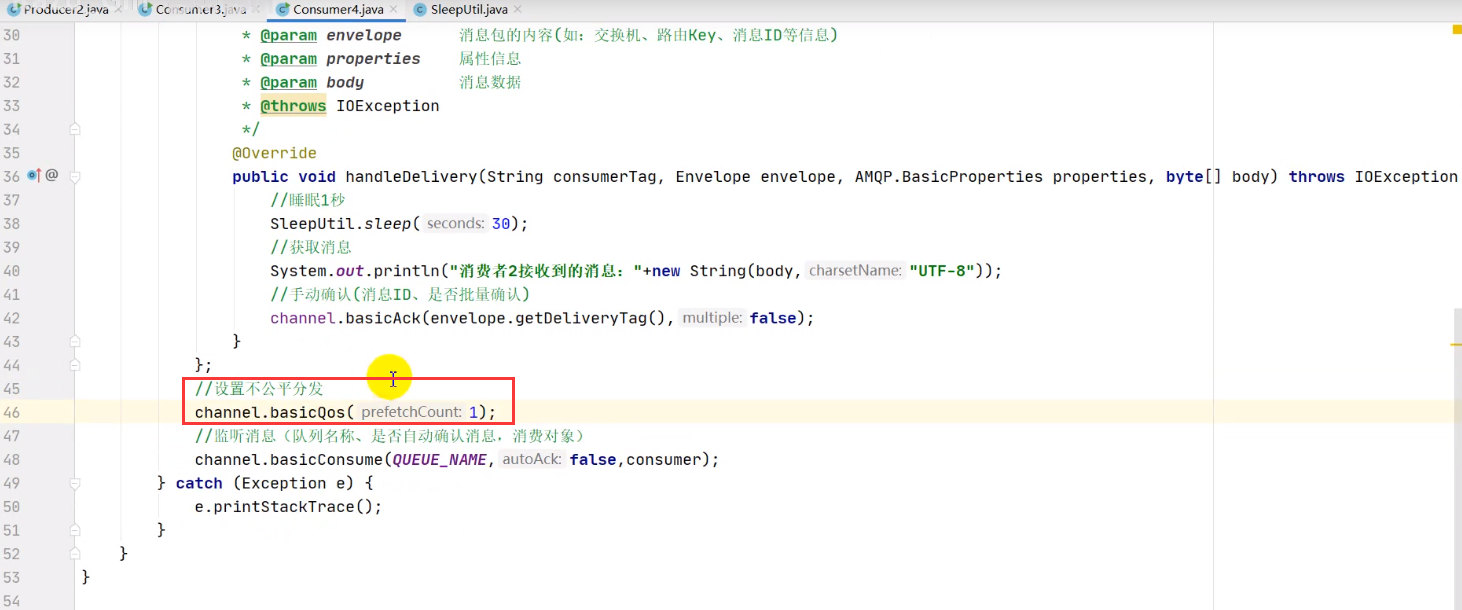Click the yellow warning indicator at top of scrollbar
This screenshot has height=610, width=1462.
click(x=1456, y=30)
